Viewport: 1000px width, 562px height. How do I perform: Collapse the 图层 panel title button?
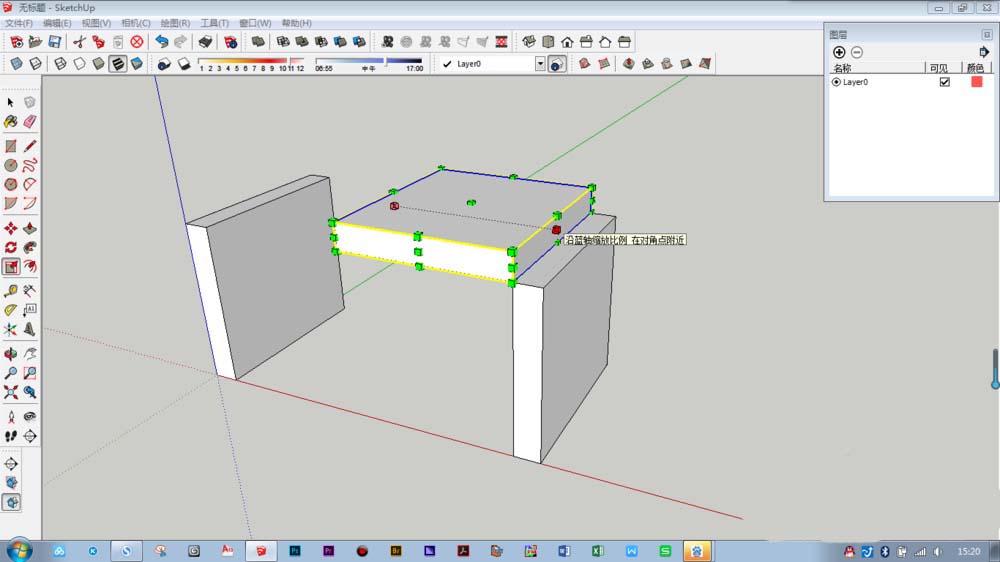coord(987,34)
